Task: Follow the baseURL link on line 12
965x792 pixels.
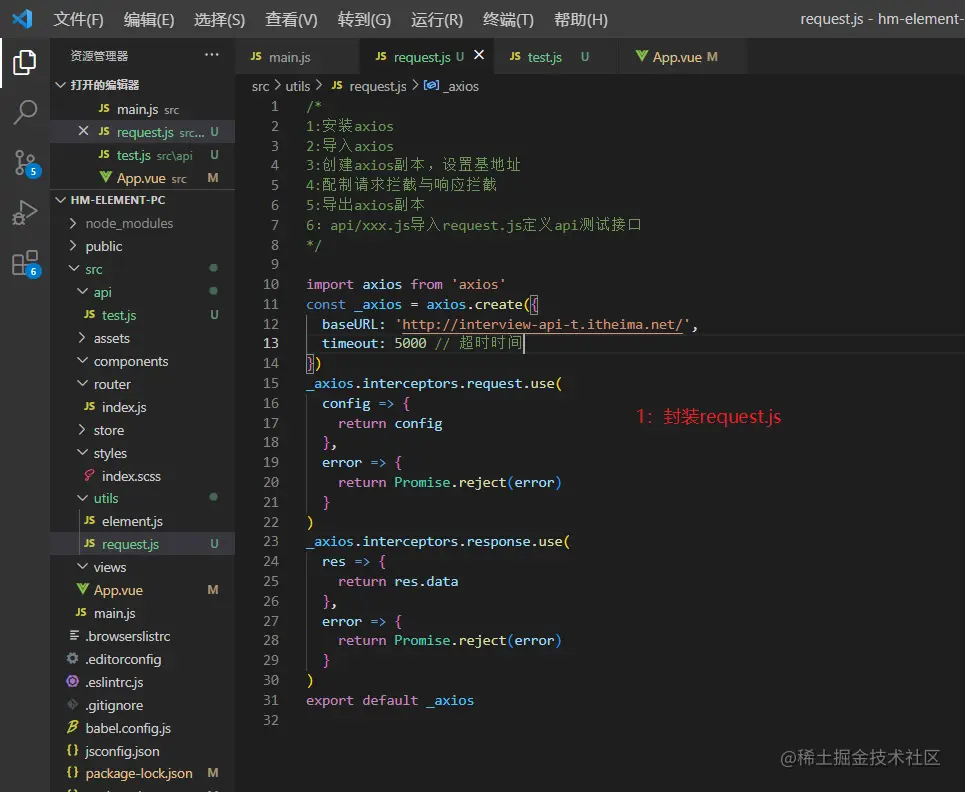Action: click(542, 324)
